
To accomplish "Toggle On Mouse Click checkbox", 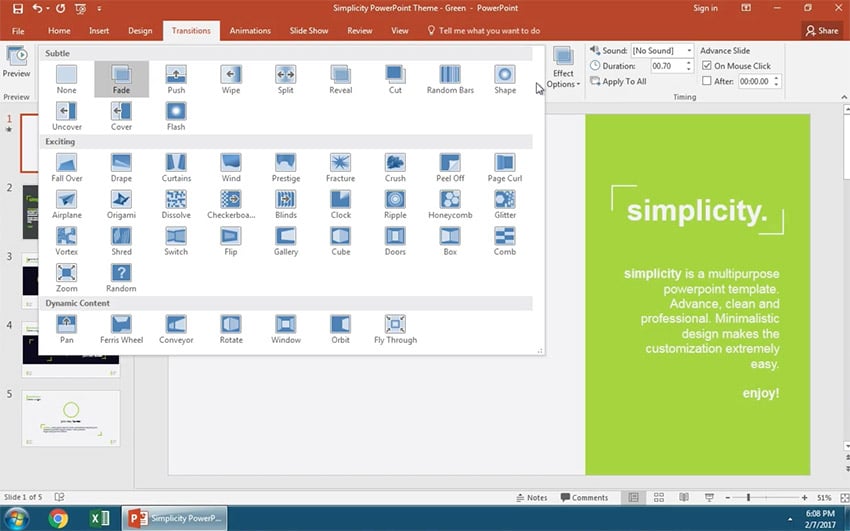I will point(706,66).
